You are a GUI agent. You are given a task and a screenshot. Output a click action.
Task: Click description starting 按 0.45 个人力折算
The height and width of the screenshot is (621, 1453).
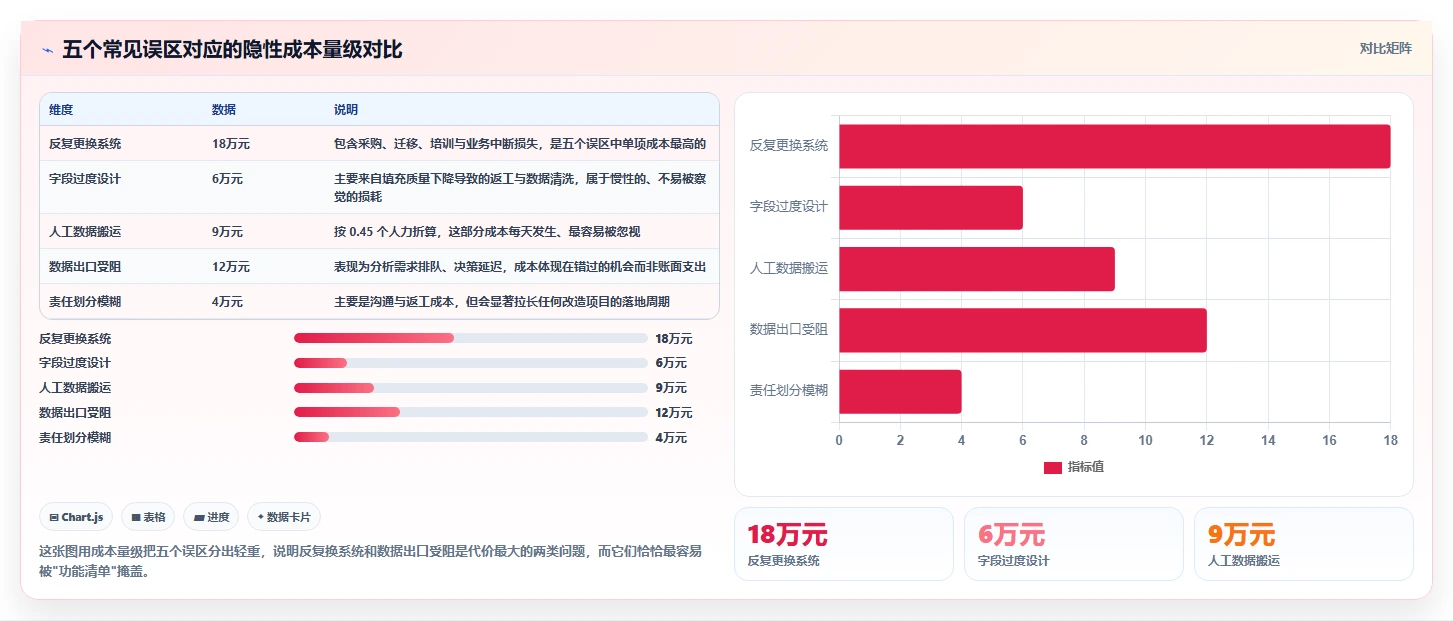pyautogui.click(x=487, y=232)
